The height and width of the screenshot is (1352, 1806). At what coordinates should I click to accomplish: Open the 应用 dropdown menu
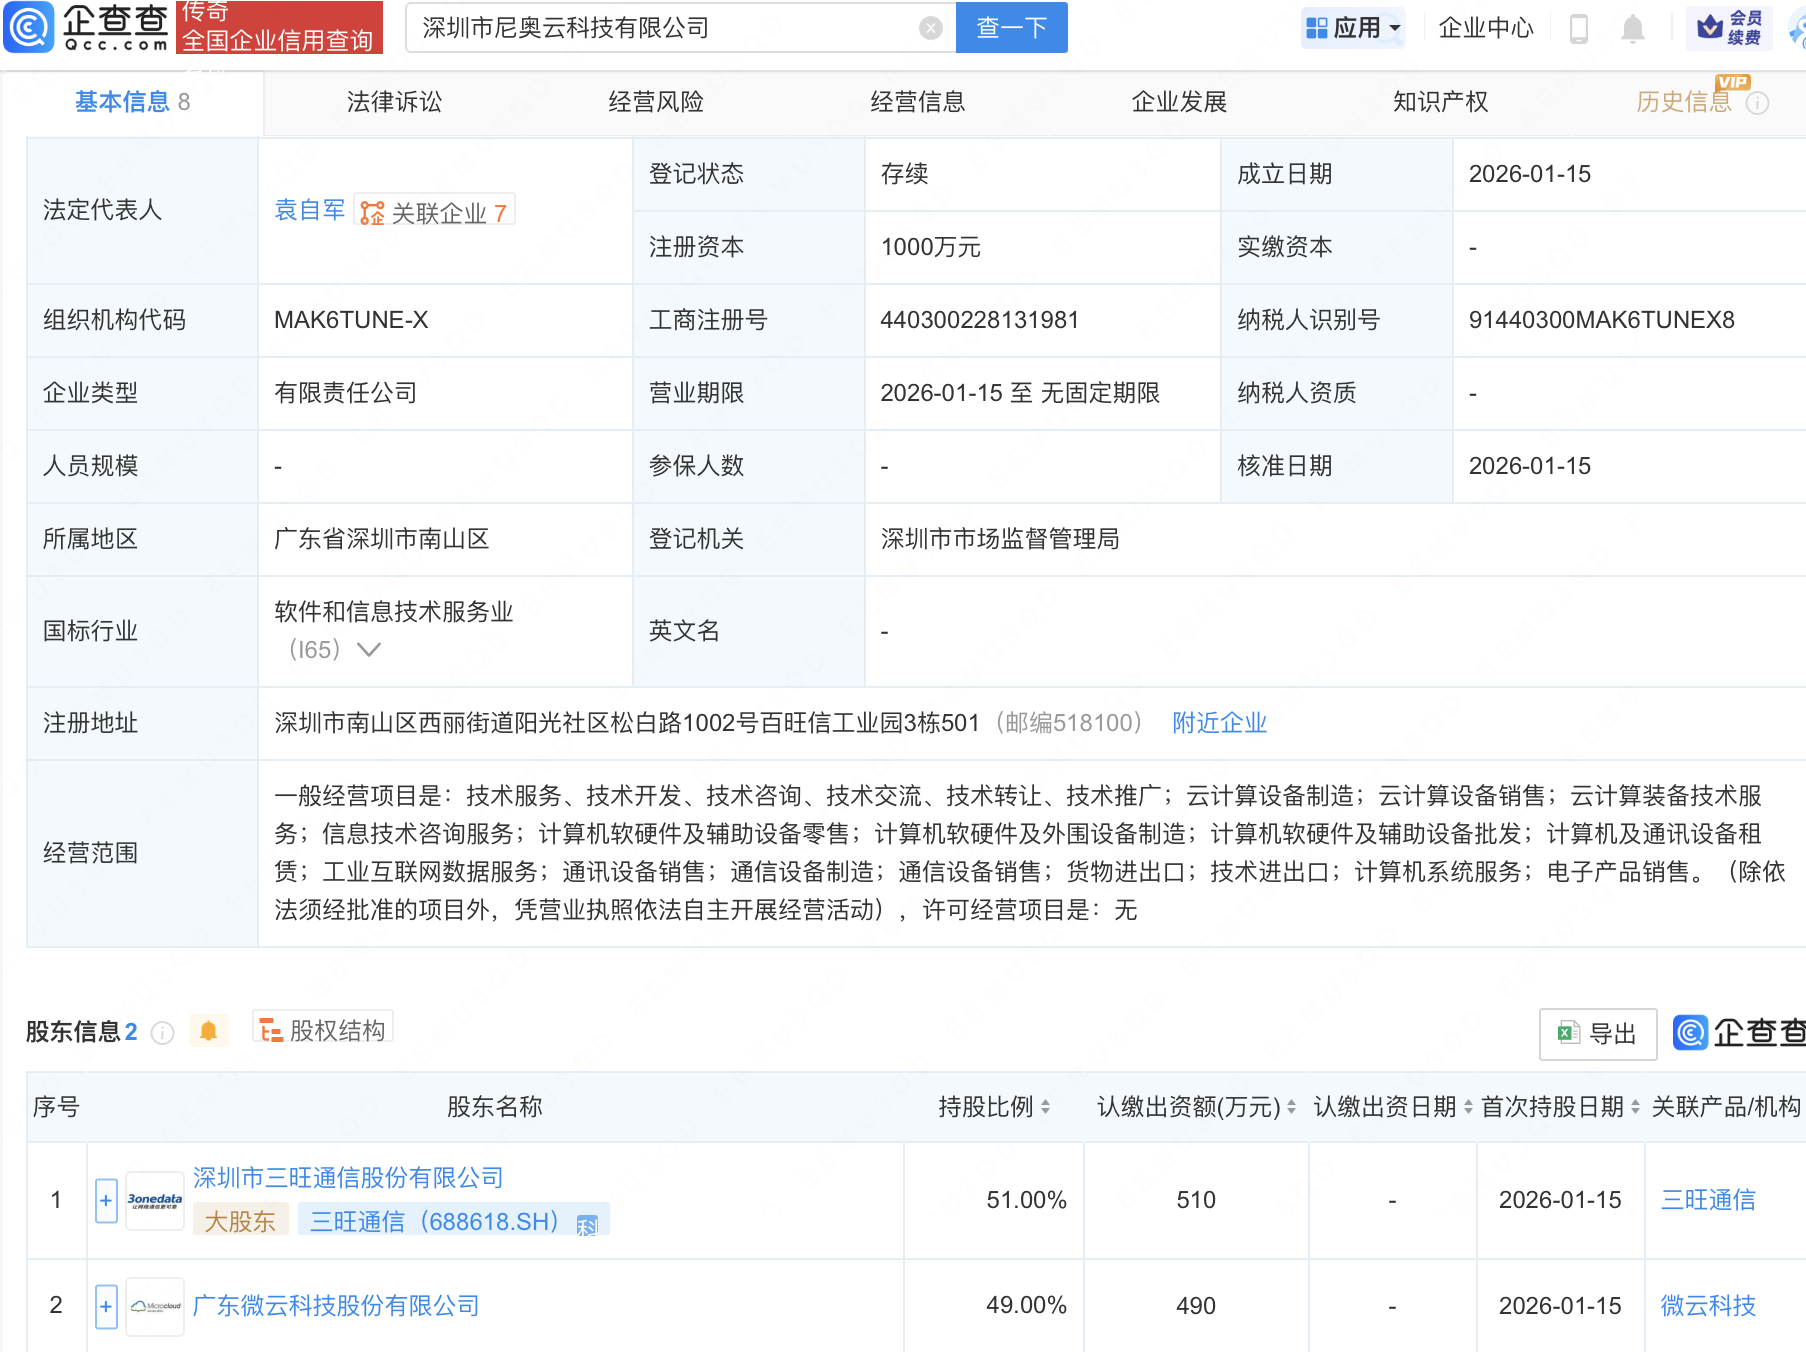[1354, 28]
